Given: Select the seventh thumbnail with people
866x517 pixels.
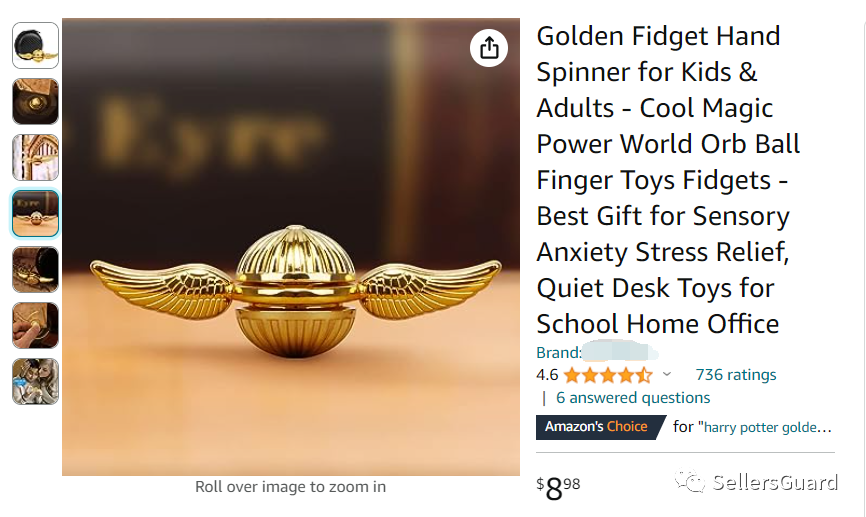Looking at the screenshot, I should [x=35, y=382].
